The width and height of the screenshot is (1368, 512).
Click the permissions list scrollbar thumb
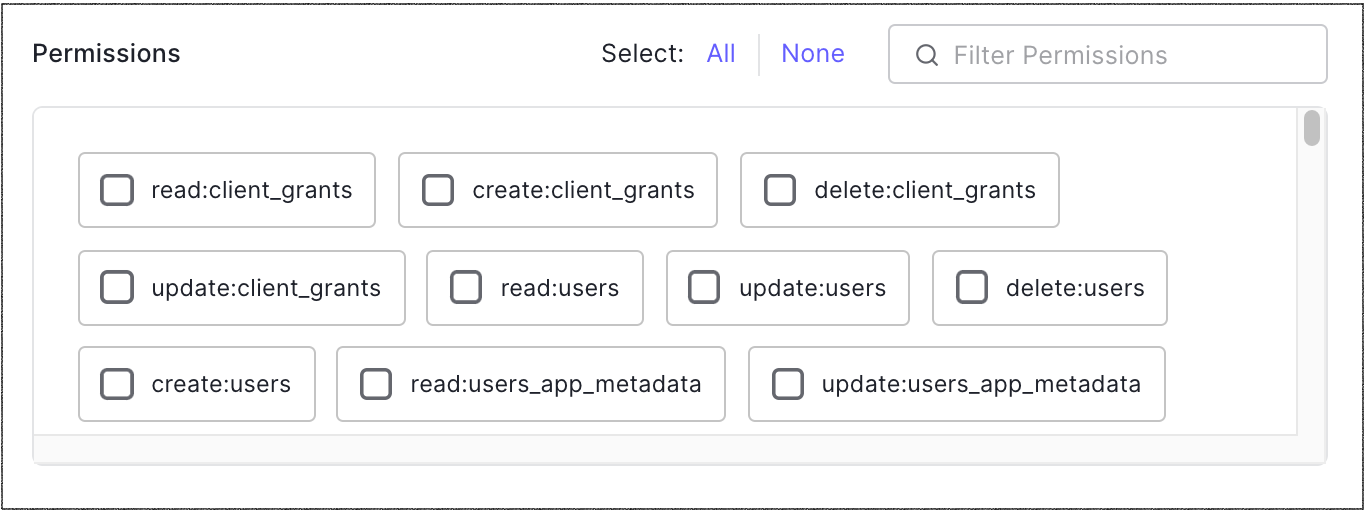(1312, 129)
